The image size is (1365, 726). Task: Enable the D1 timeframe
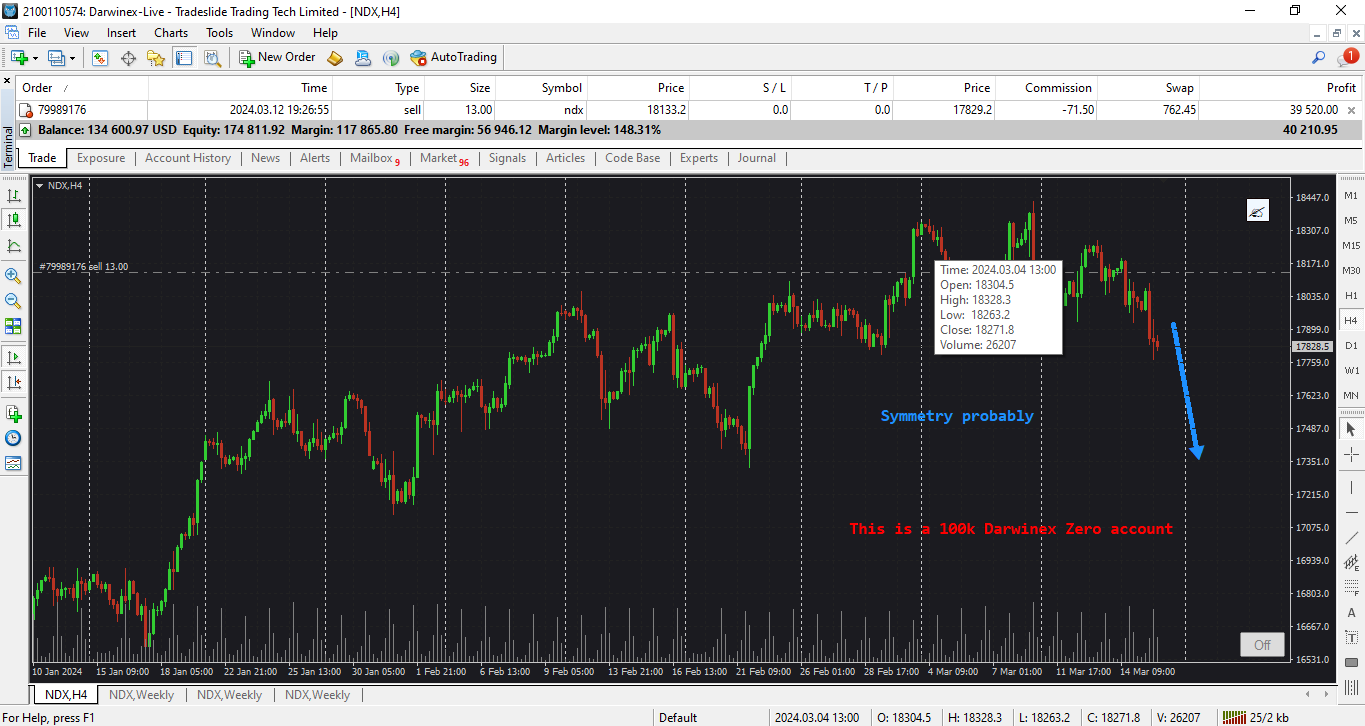[1351, 346]
